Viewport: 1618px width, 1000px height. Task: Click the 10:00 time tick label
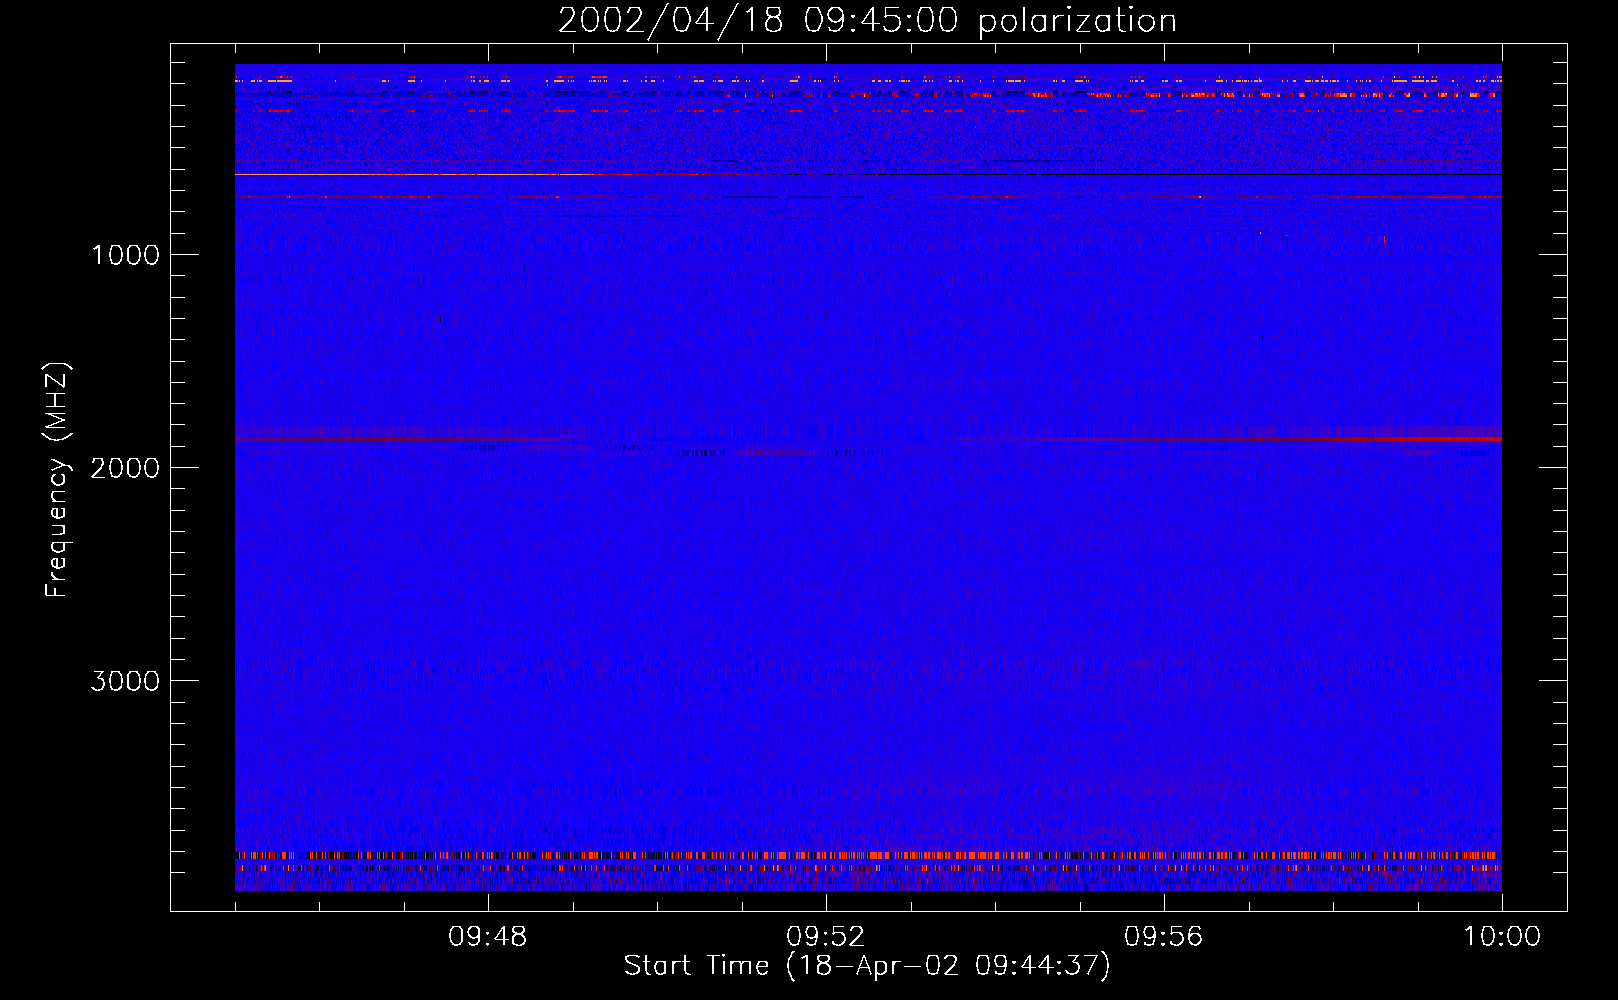pos(1502,937)
